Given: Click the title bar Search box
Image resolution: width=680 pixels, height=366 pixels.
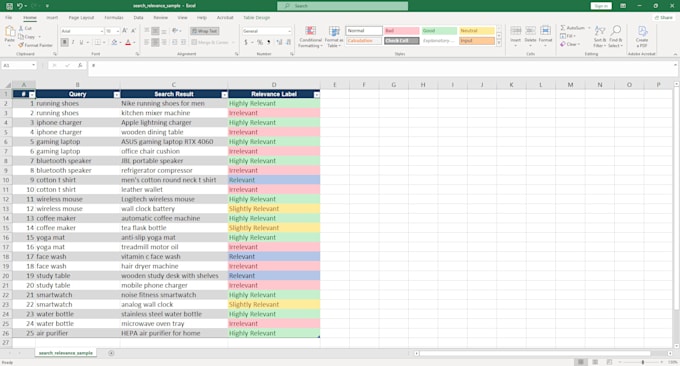Looking at the screenshot, I should click(343, 6).
